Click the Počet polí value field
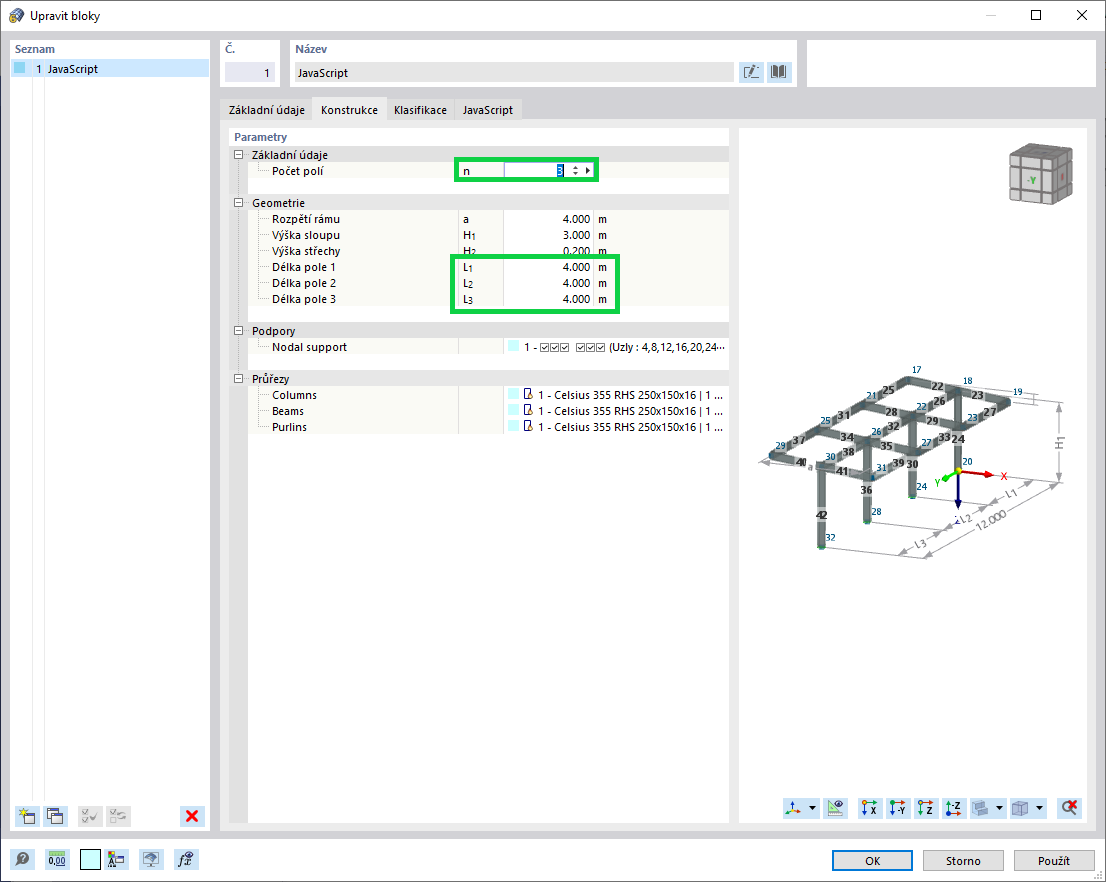1106x882 pixels. (x=537, y=171)
